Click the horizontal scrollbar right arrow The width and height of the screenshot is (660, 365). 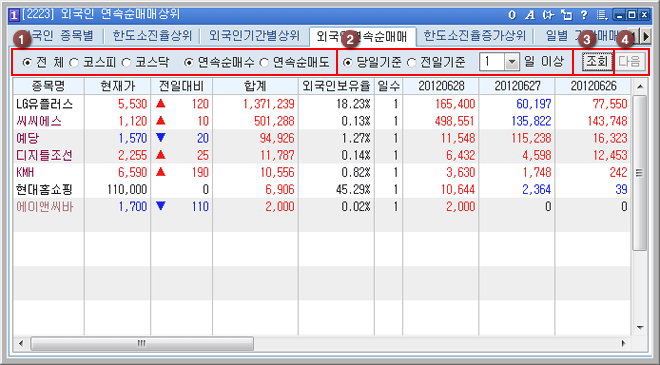[624, 344]
